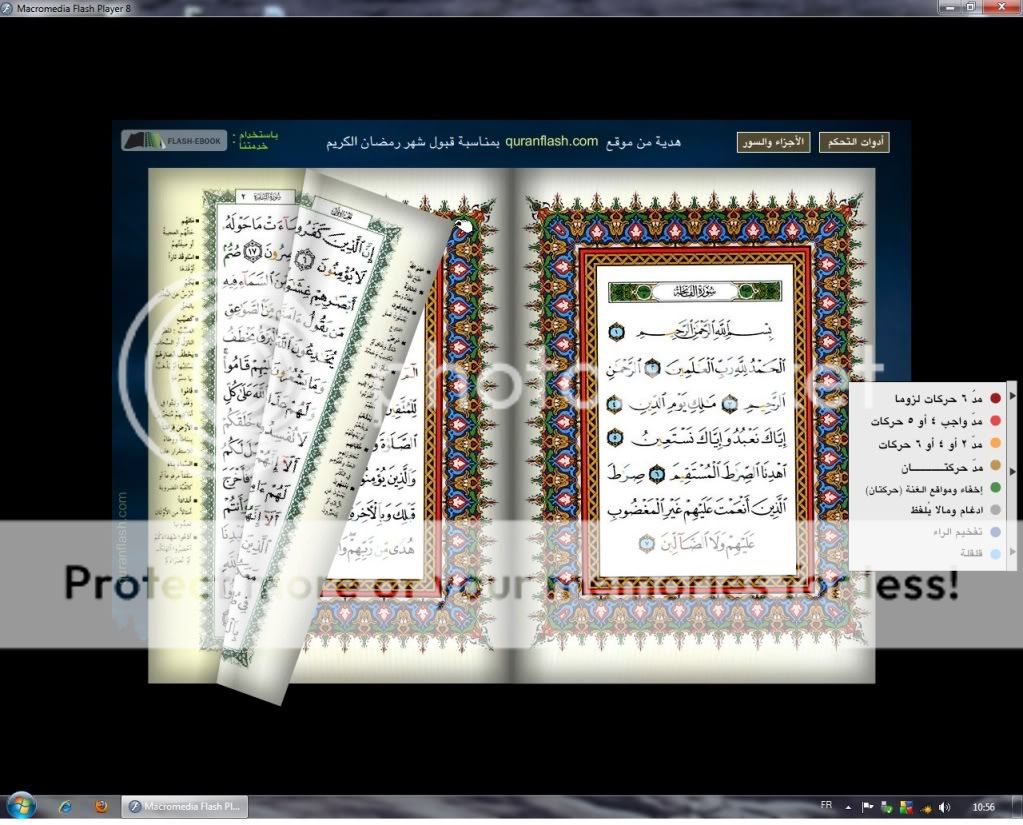Click verse marker 6 on the curled page

click(304, 260)
